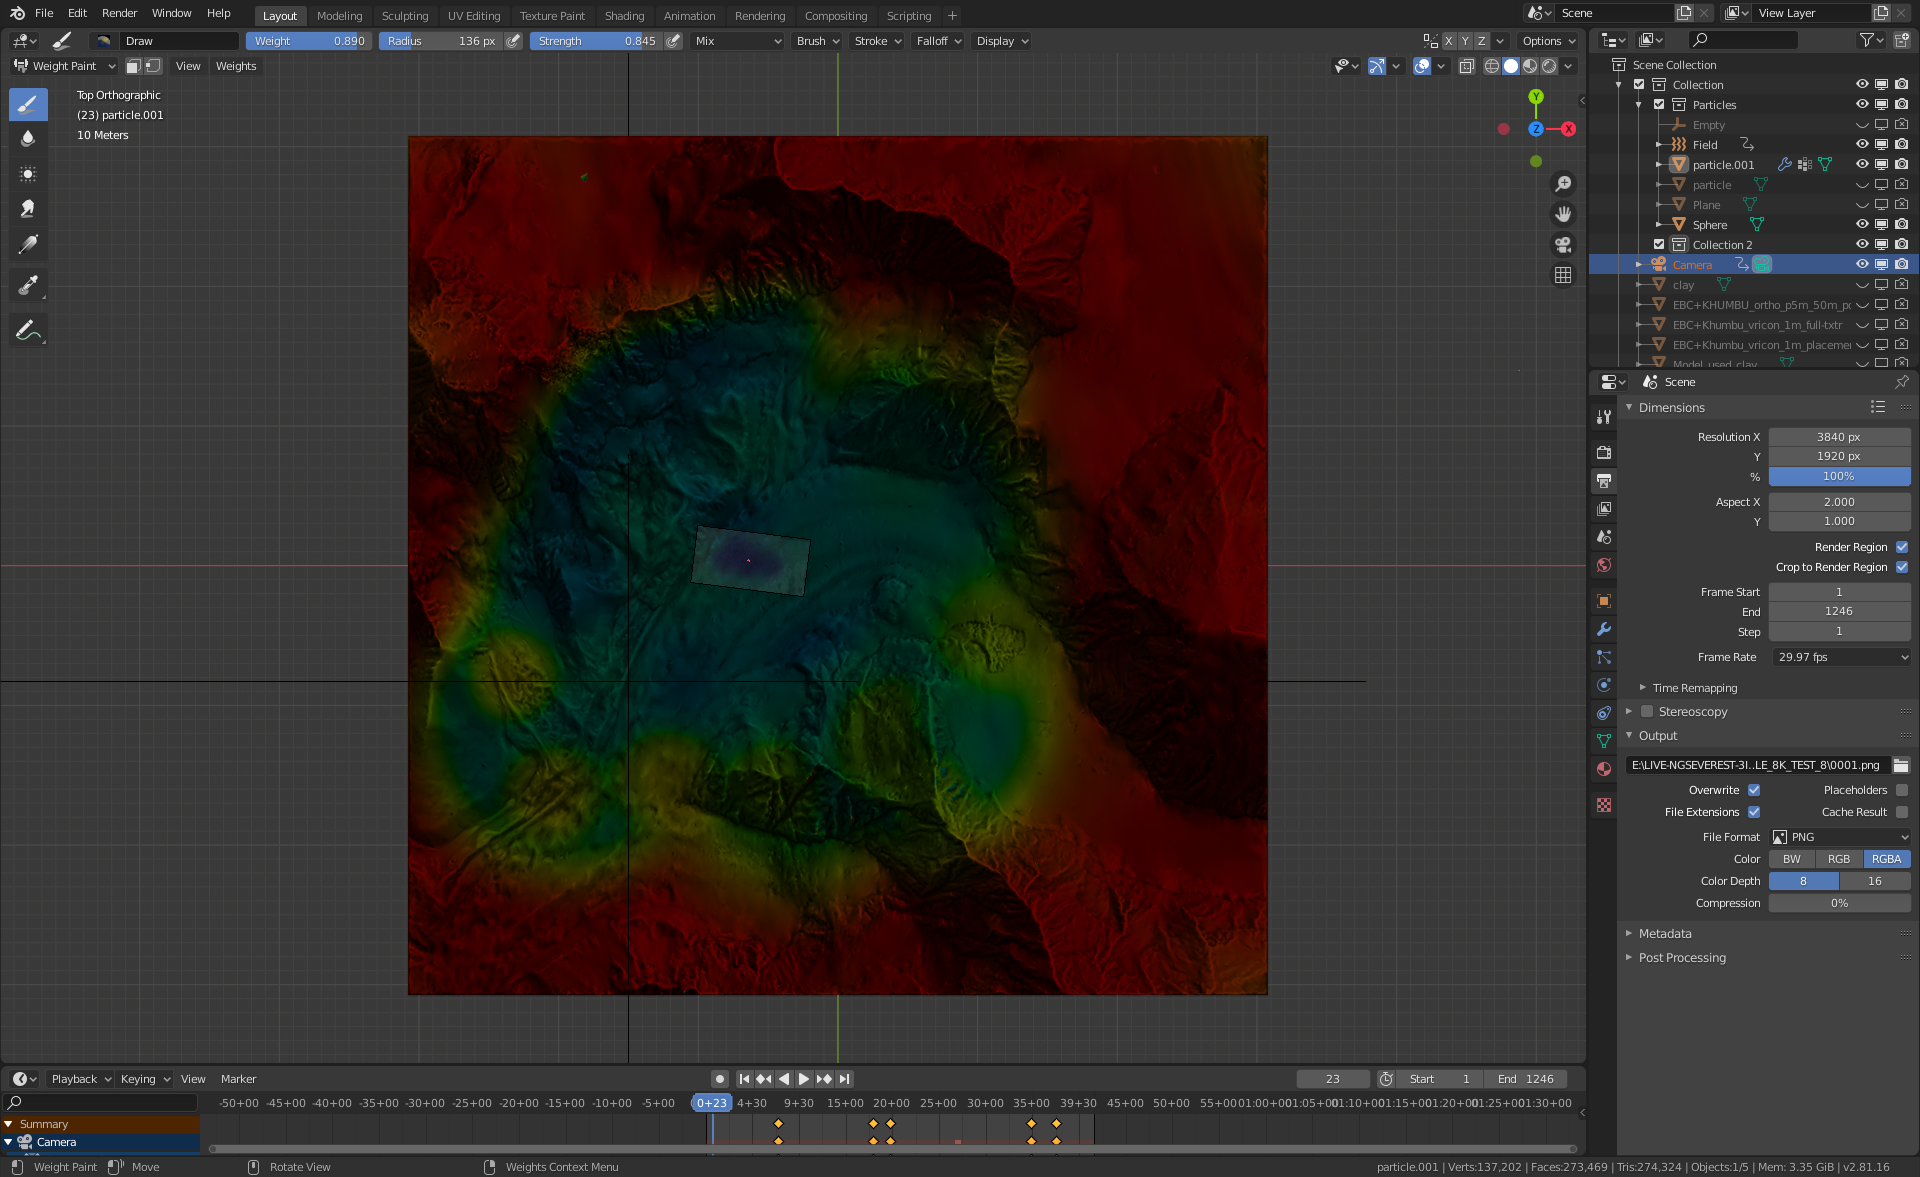This screenshot has width=1920, height=1177.
Task: Set Color Depth to 16
Action: [x=1875, y=881]
